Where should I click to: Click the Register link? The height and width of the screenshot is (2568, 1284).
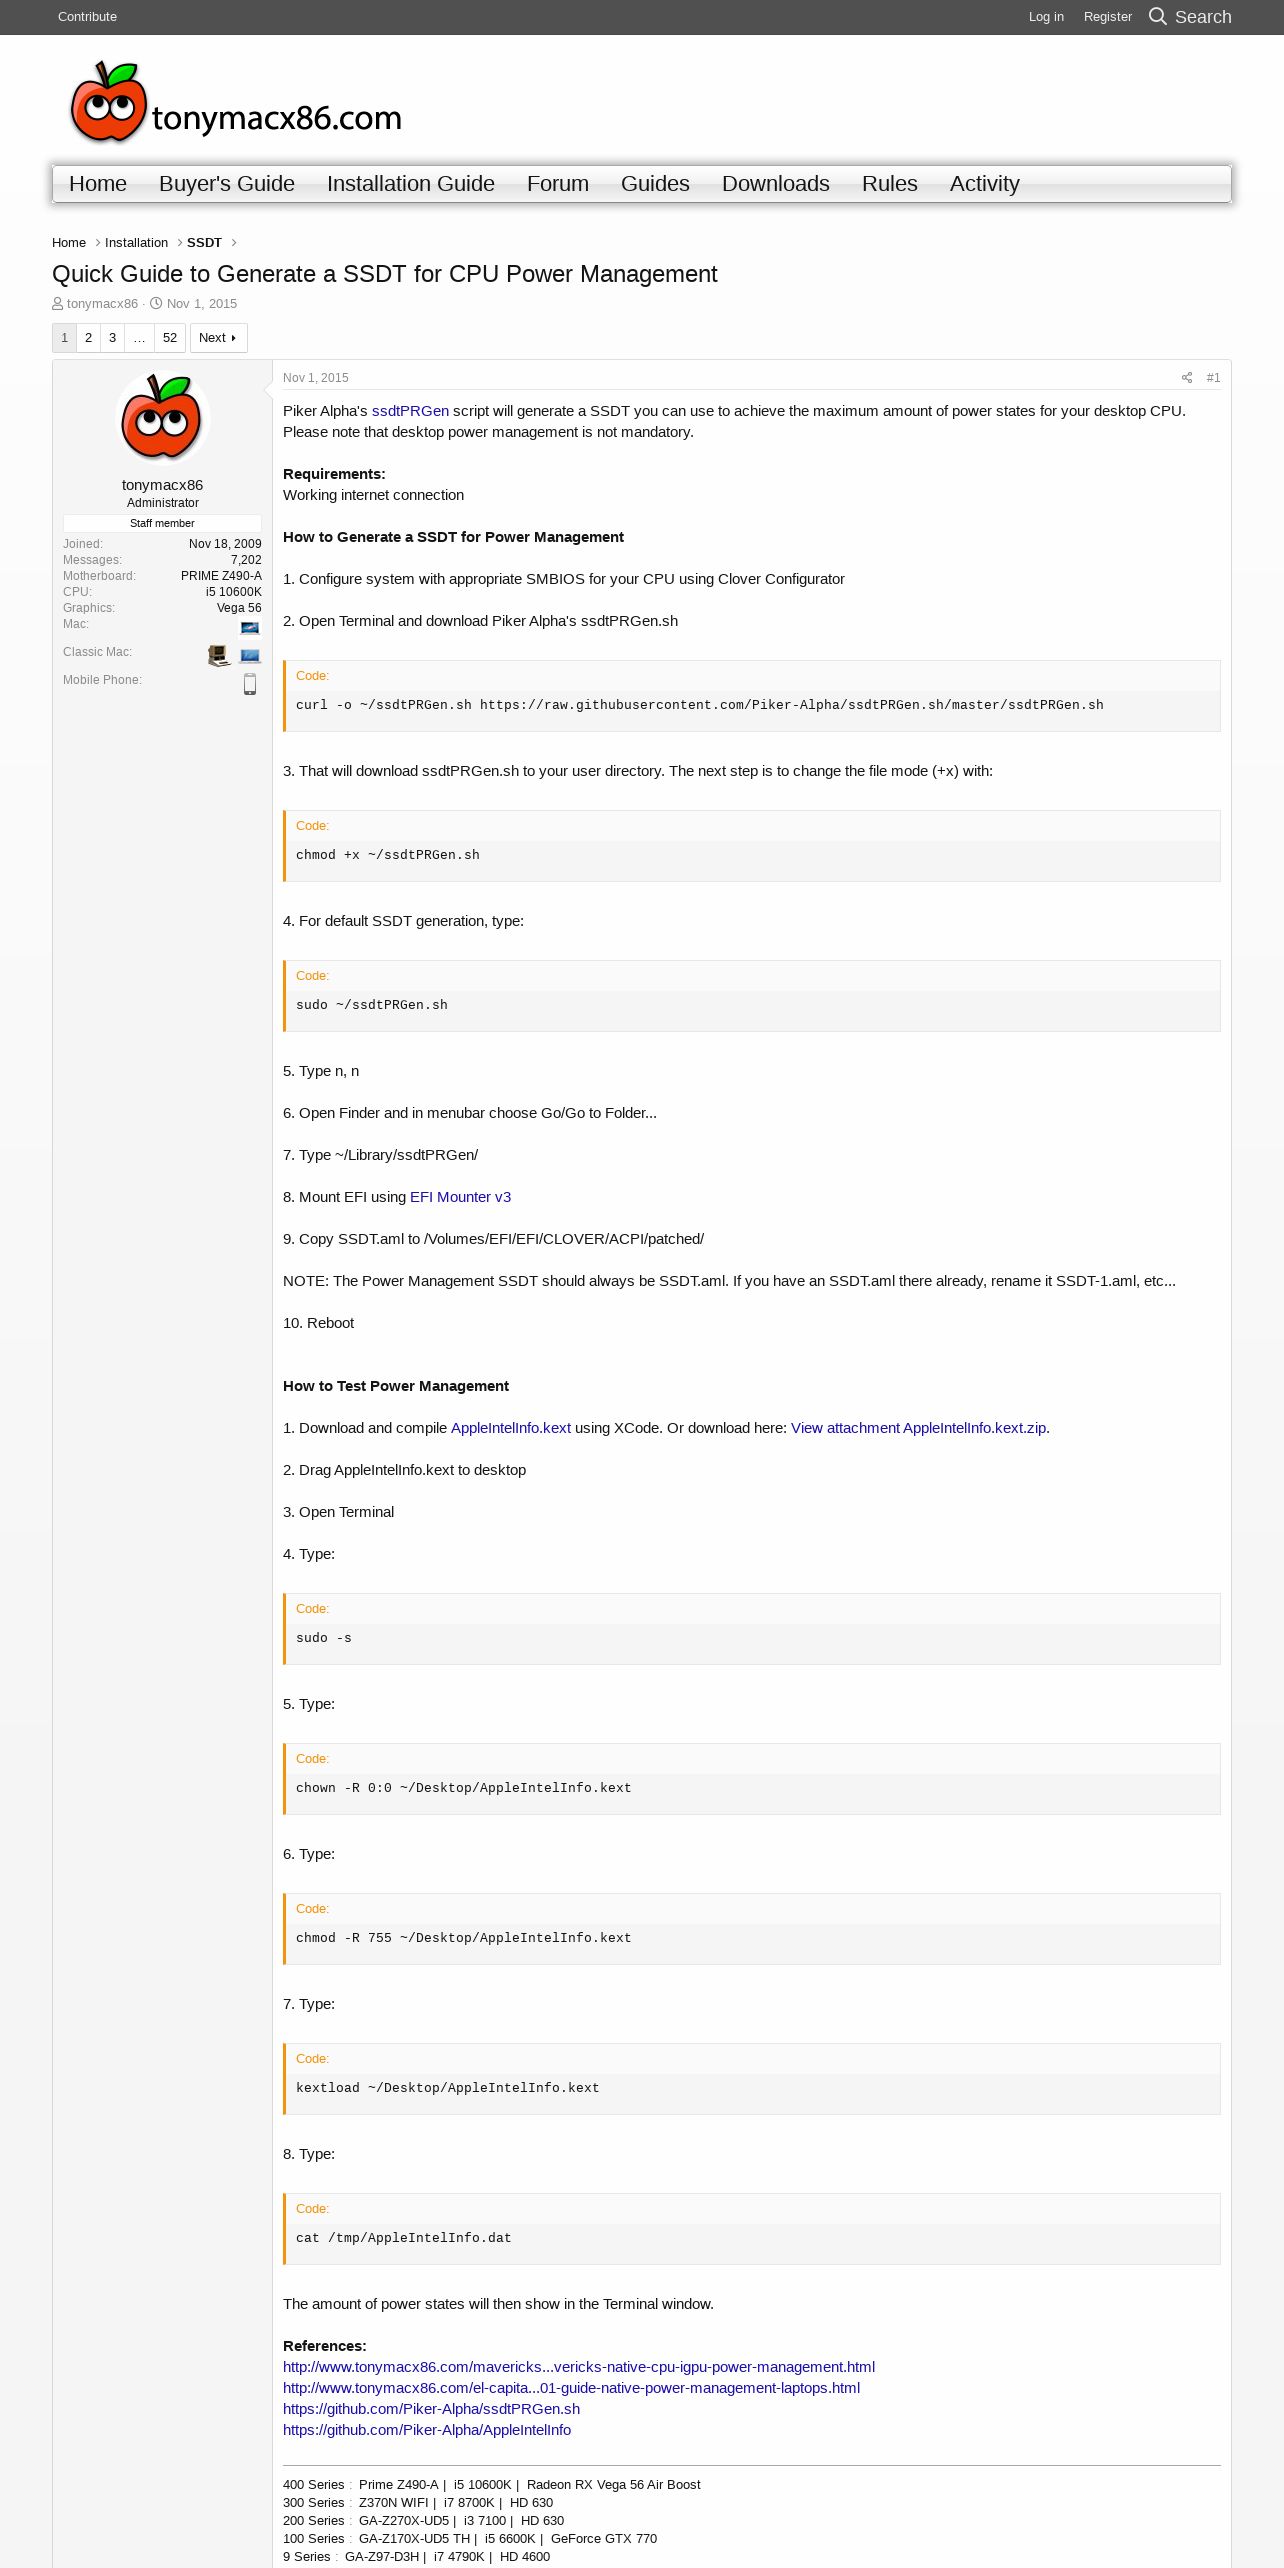[x=1108, y=17]
